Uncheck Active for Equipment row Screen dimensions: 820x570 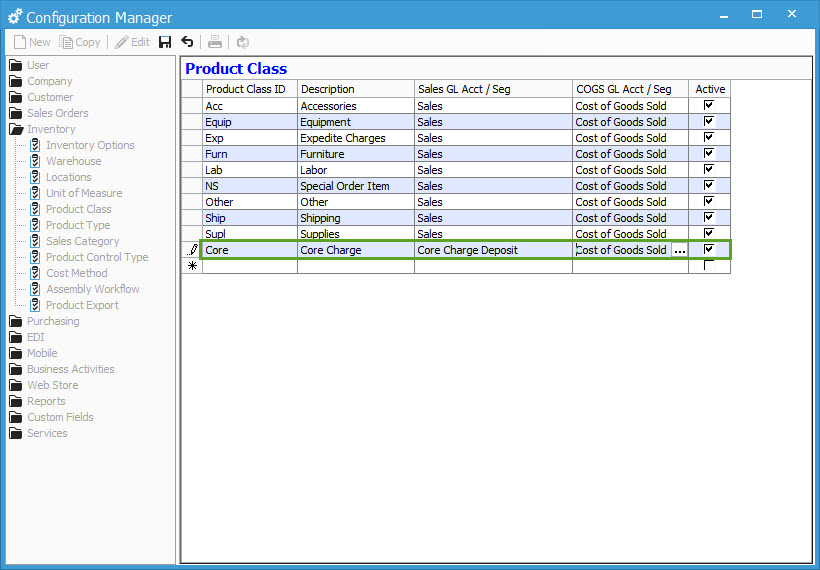(709, 121)
